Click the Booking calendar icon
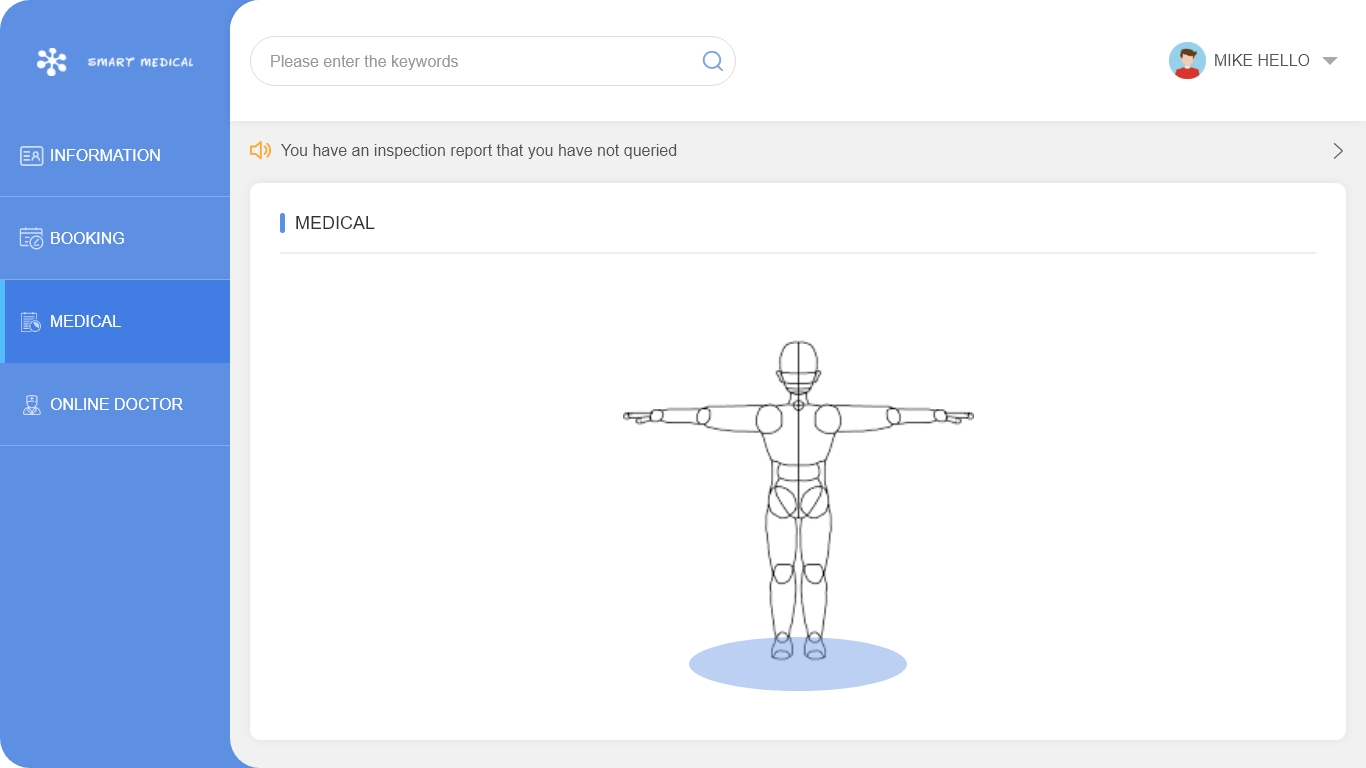 coord(31,239)
